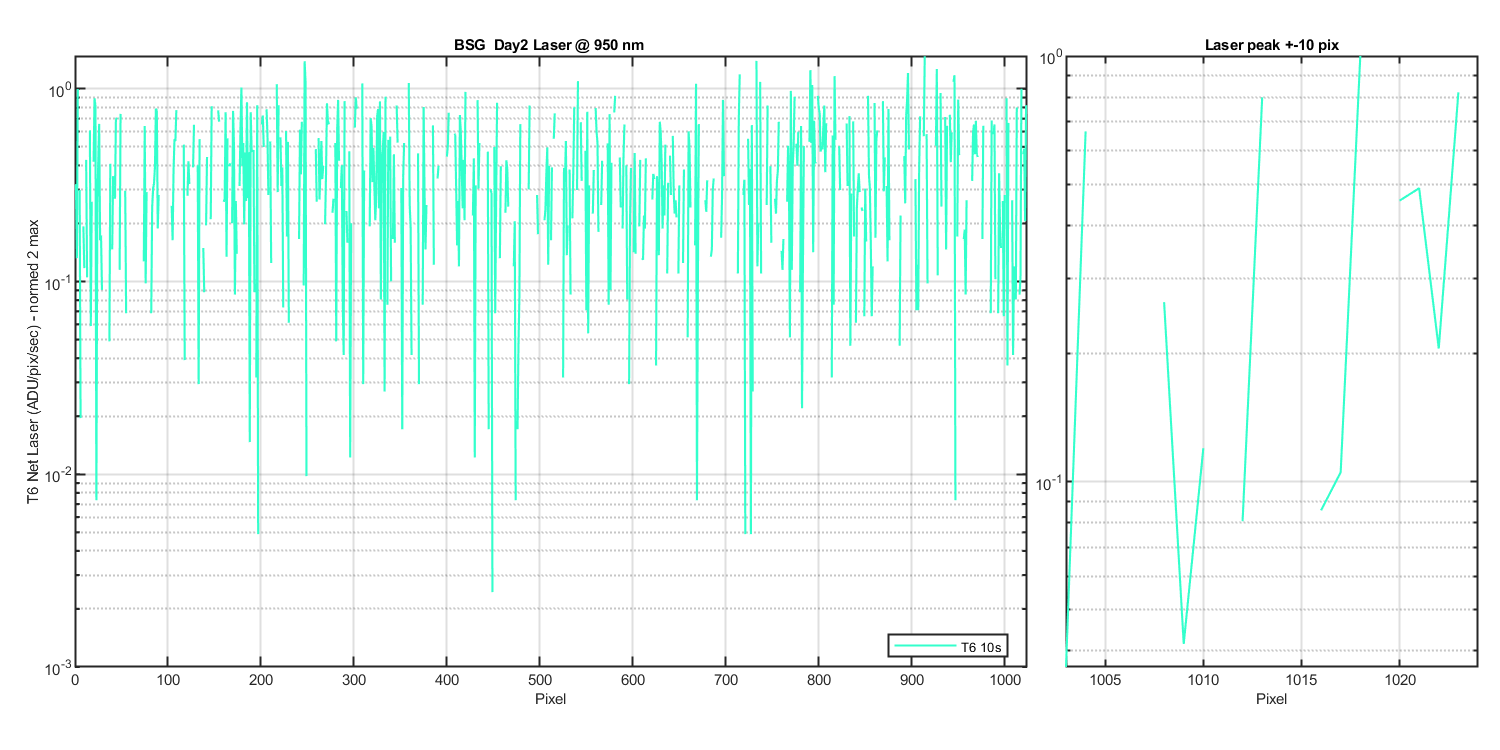Click the title "BSG Day2 Laser @ 950 nm"
The image size is (1500, 750).
pyautogui.click(x=550, y=46)
